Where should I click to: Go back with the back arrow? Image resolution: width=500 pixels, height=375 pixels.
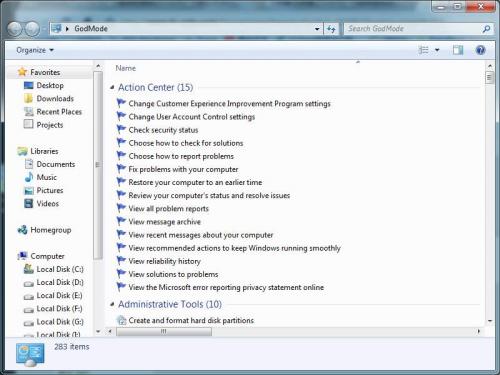pos(15,29)
